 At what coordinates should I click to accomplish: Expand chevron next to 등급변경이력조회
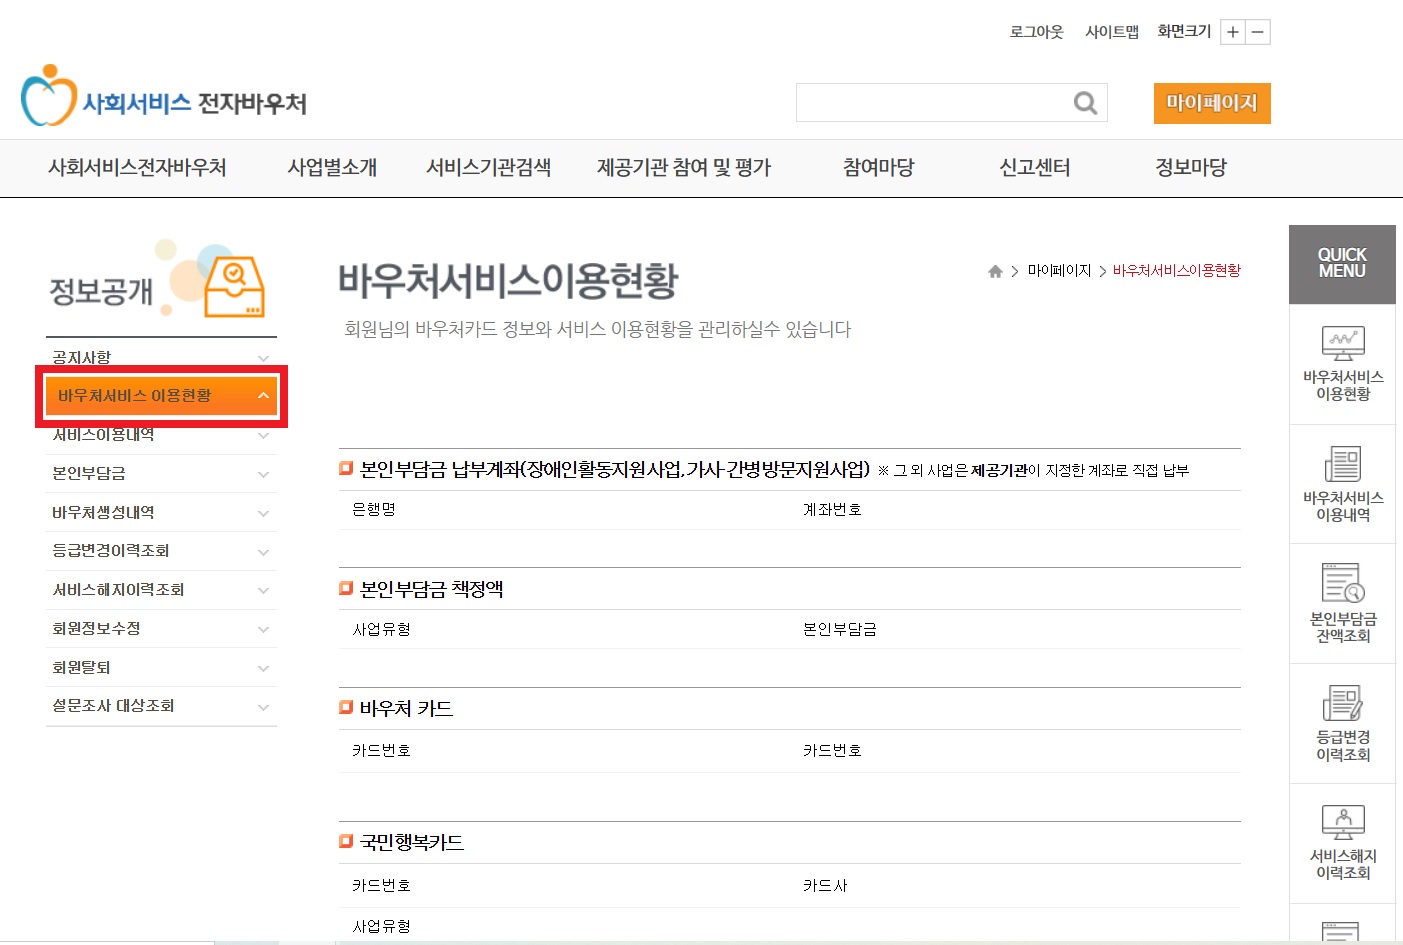pos(263,552)
